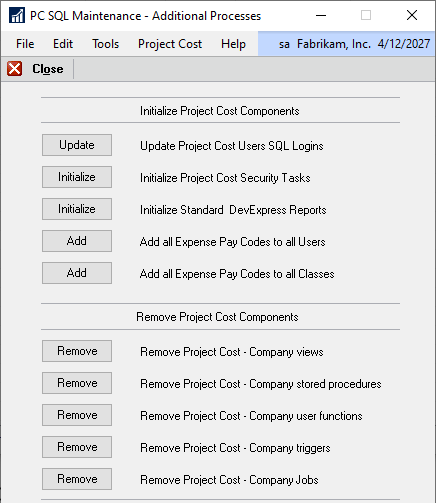
Task: Remove Company Jobs button
Action: [77, 479]
